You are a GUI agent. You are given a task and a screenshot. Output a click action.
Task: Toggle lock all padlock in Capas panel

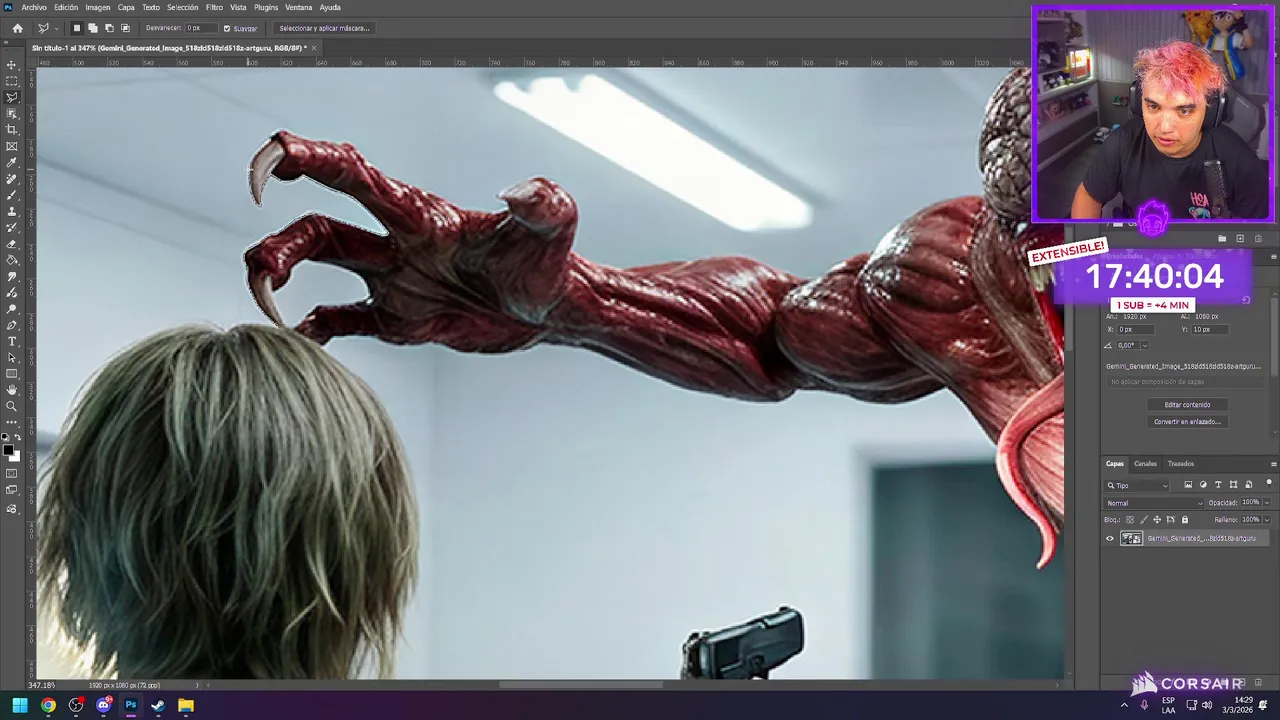click(x=1185, y=520)
